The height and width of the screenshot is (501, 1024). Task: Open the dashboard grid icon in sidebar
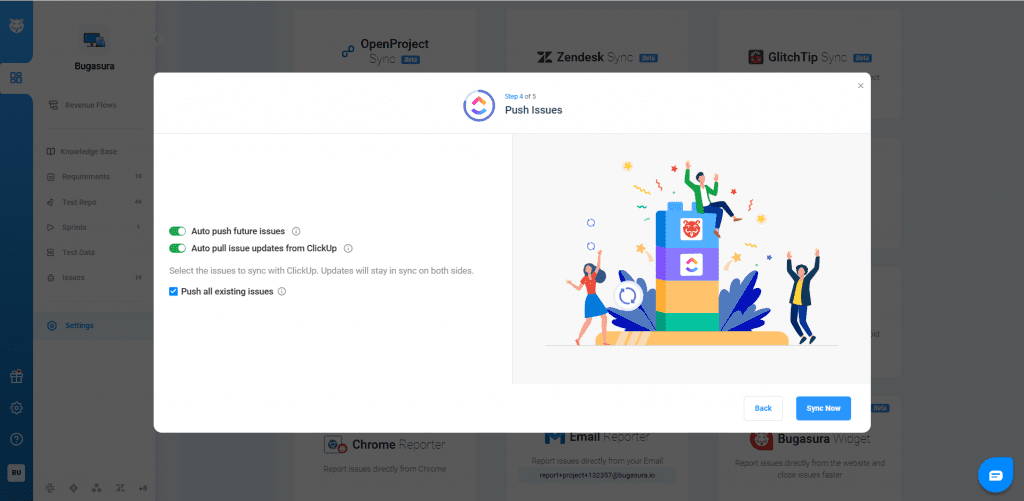pos(16,78)
